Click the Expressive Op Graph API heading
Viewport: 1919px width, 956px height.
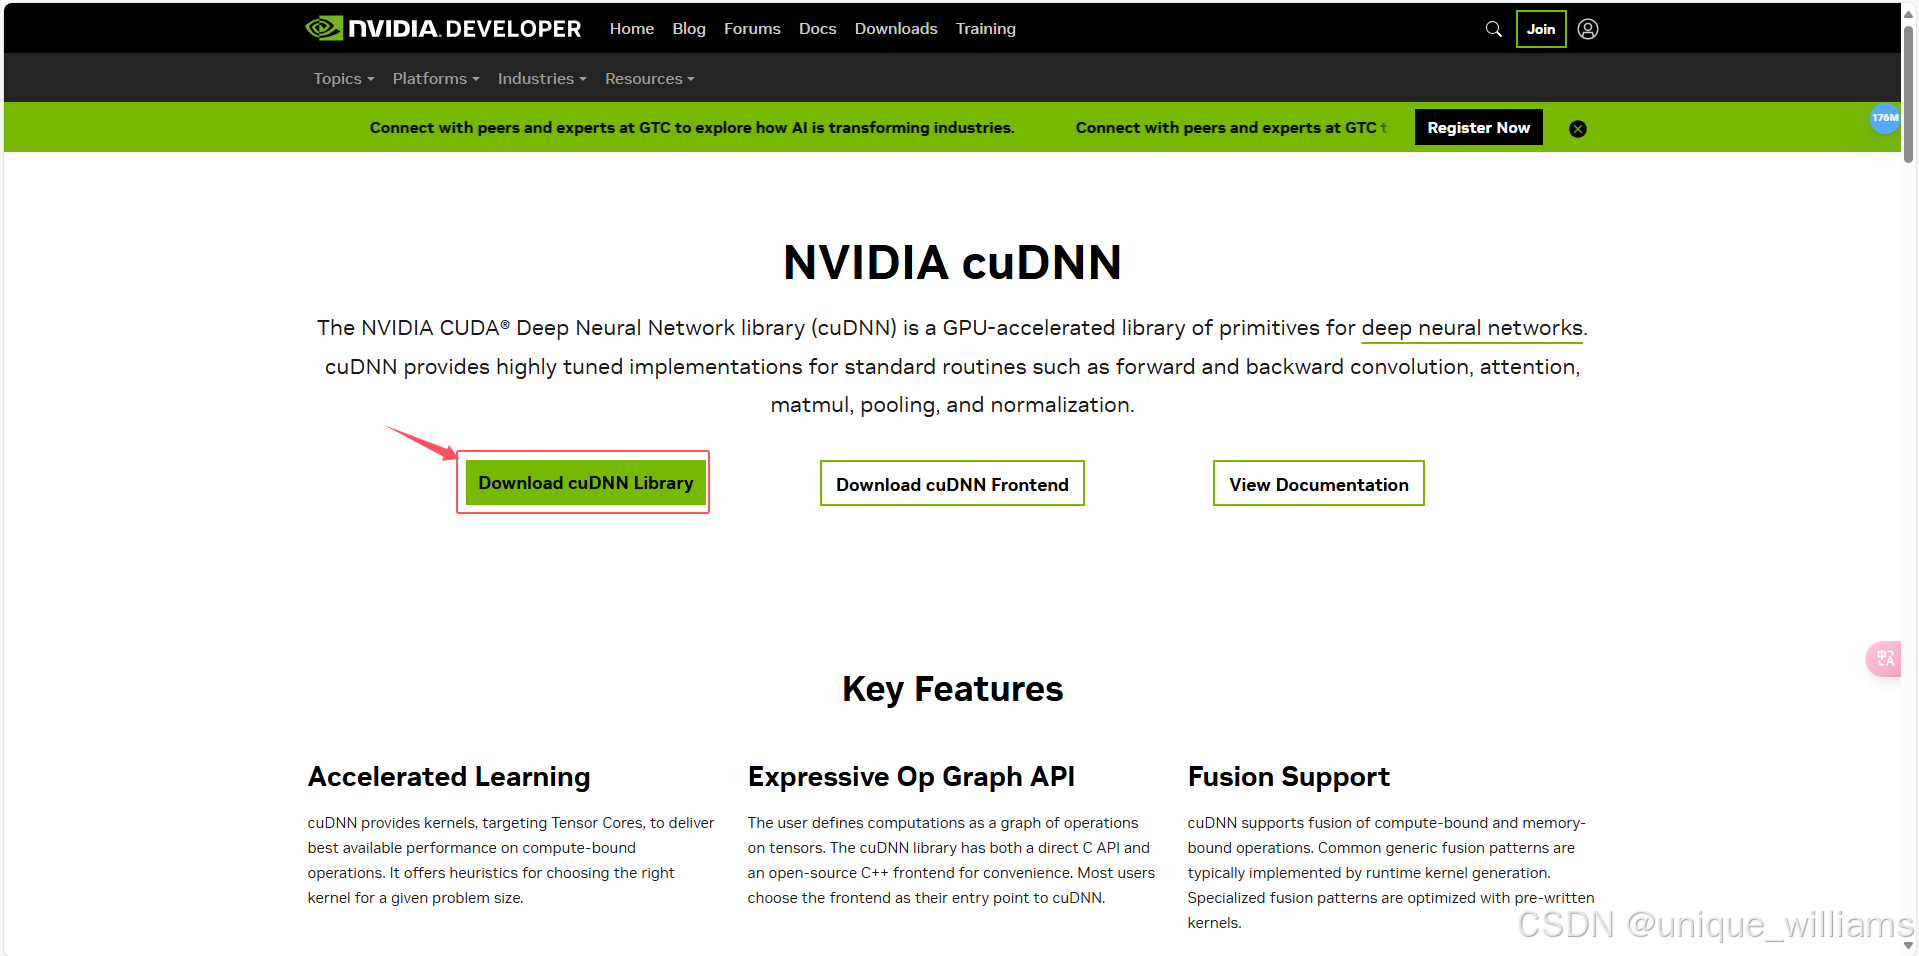pos(911,777)
